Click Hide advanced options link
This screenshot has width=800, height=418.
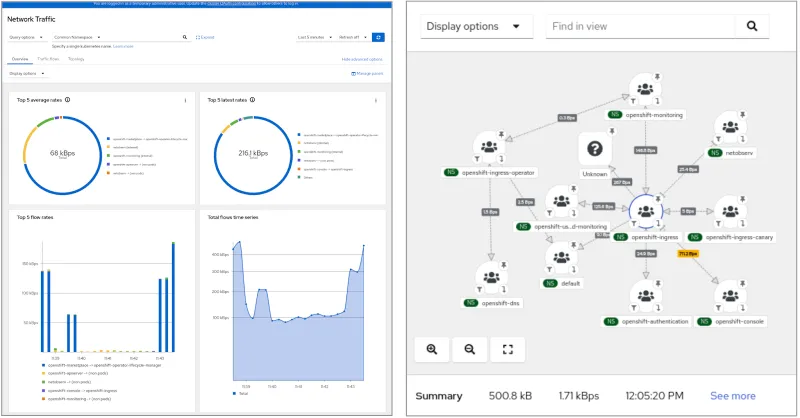pyautogui.click(x=362, y=59)
